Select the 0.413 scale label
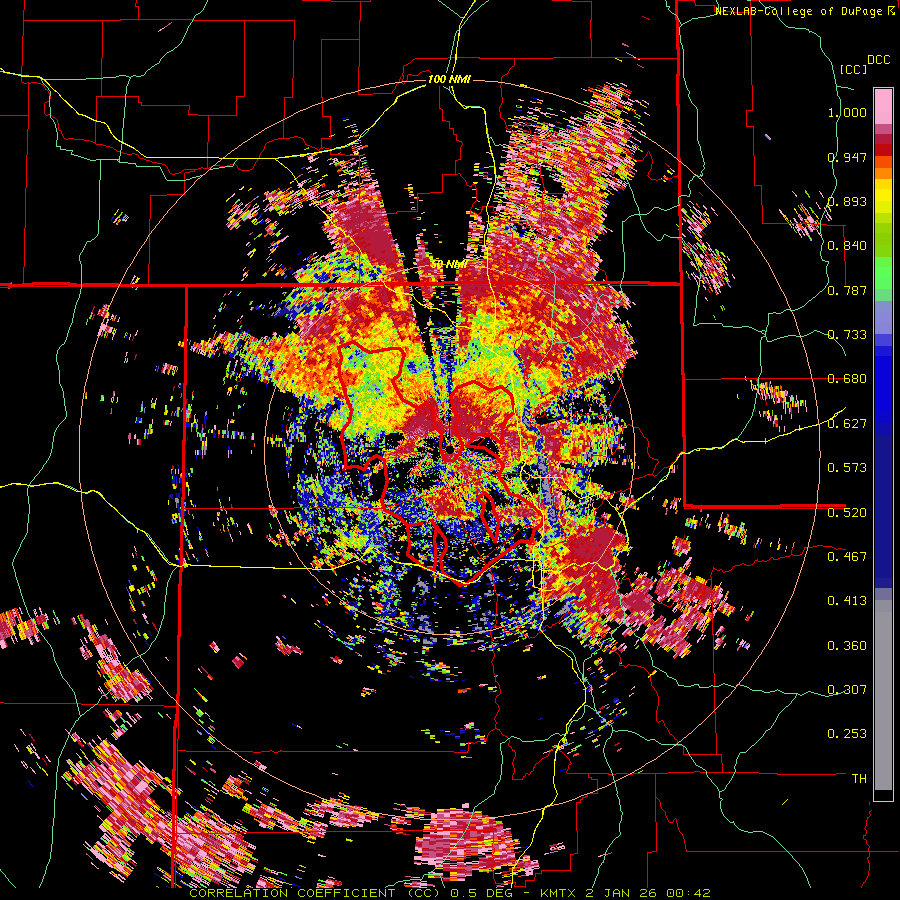Viewport: 900px width, 900px height. [847, 601]
